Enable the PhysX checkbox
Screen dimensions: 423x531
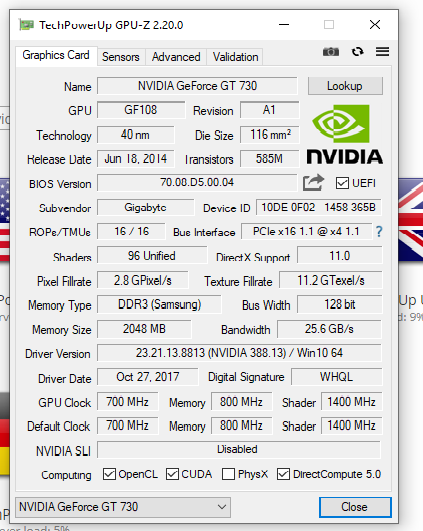[228, 474]
